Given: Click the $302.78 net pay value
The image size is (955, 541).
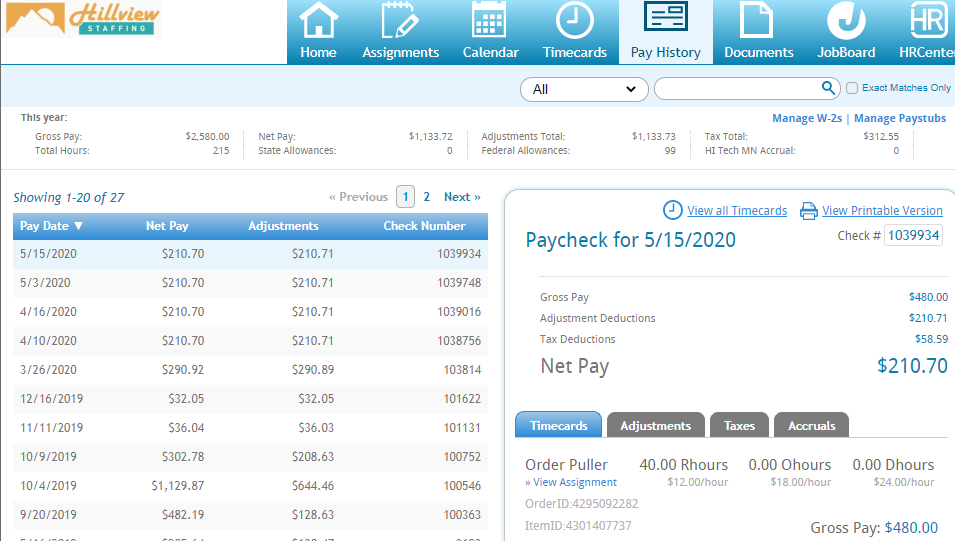Looking at the screenshot, I should (x=183, y=457).
